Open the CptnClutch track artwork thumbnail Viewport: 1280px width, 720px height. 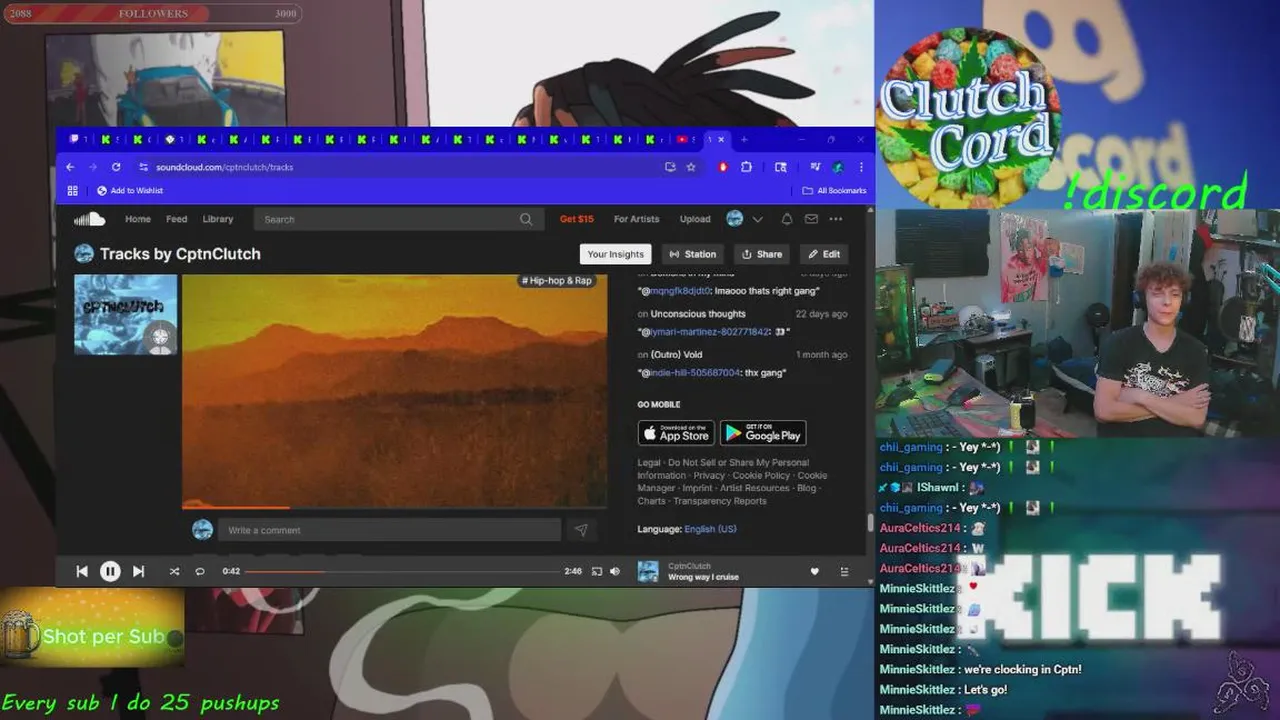[126, 314]
